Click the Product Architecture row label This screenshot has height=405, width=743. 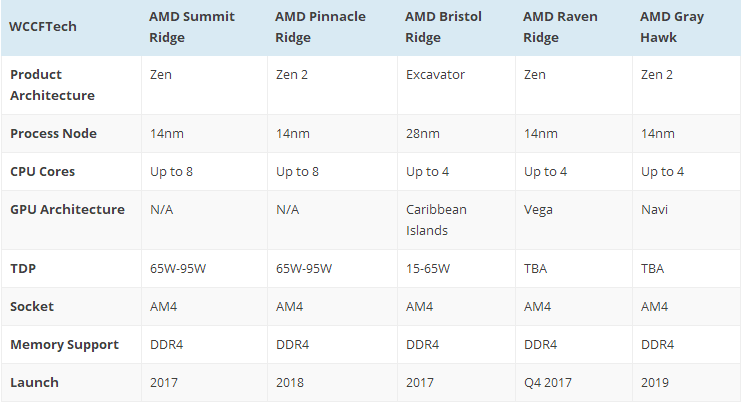[52, 85]
